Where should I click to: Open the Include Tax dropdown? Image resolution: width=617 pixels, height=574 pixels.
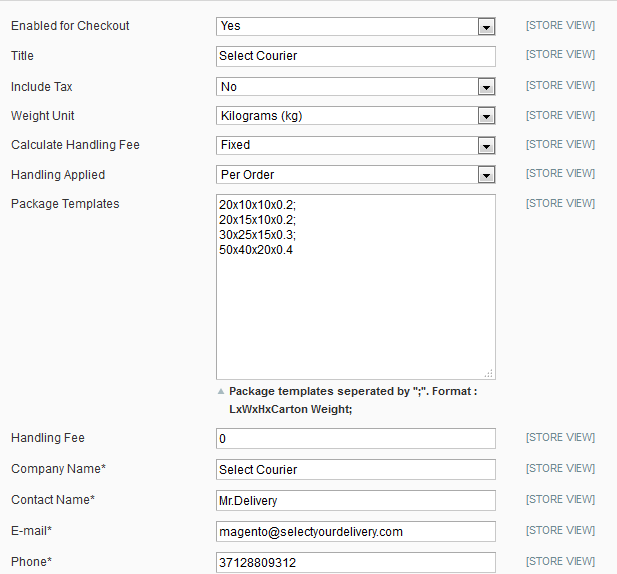355,87
